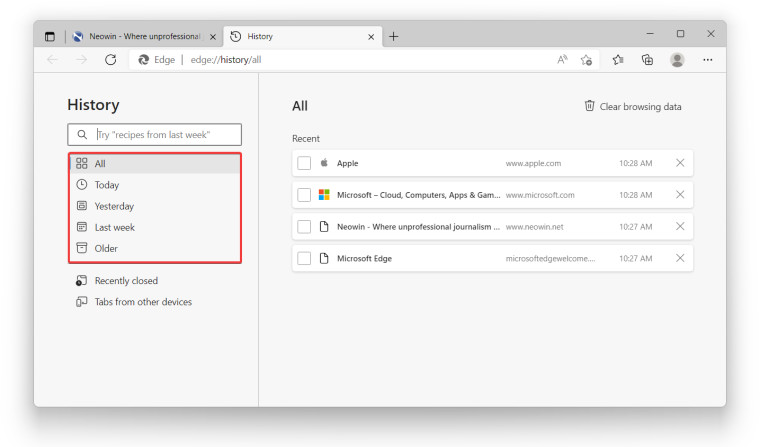Screen dimensions: 760x447
Task: Show history from Last week
Action: pos(155,227)
